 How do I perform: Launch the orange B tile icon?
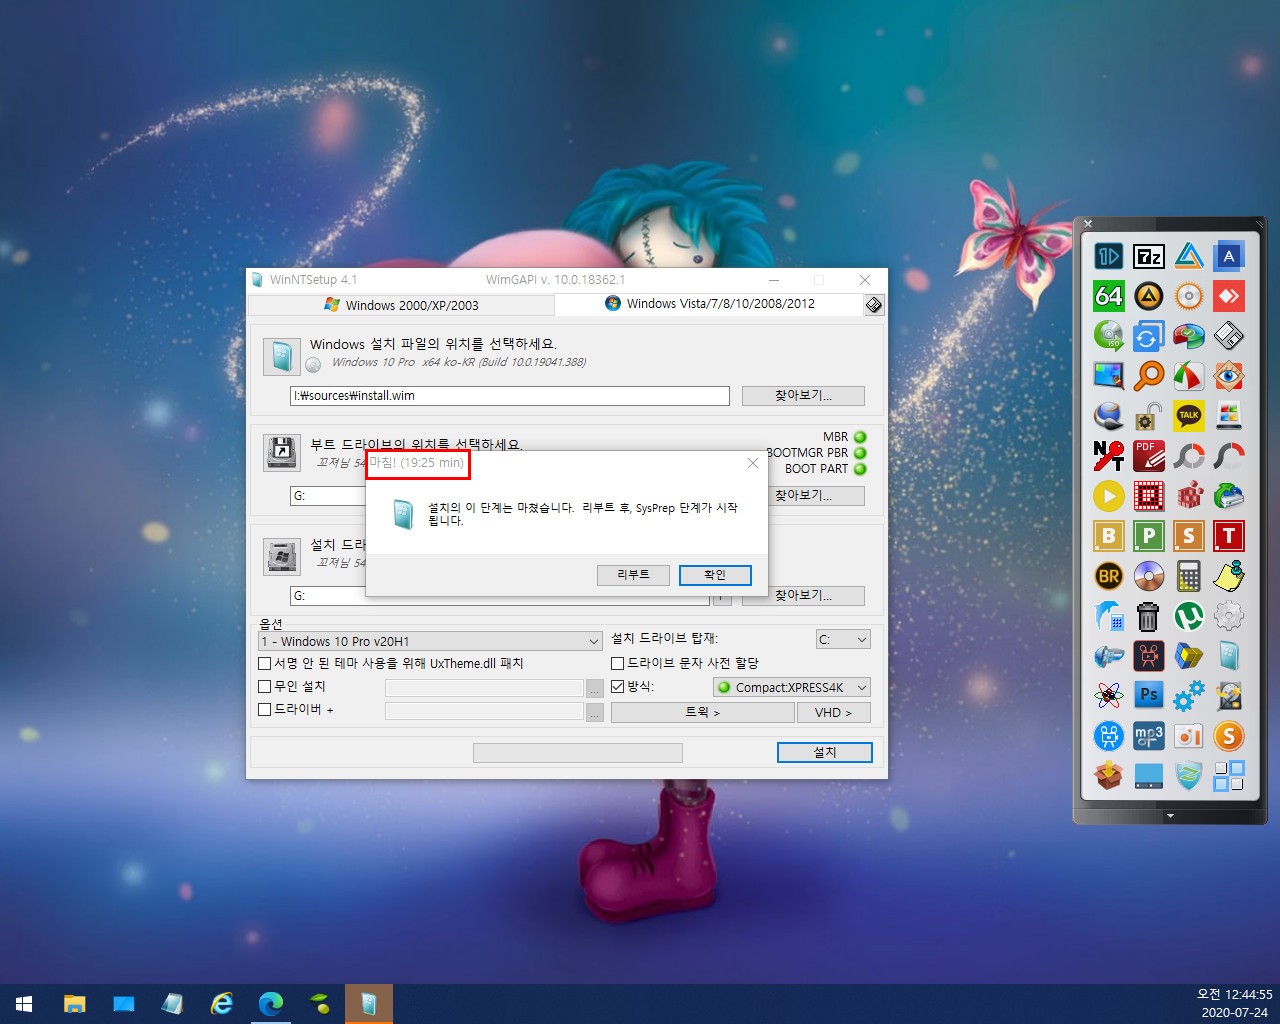[x=1108, y=536]
